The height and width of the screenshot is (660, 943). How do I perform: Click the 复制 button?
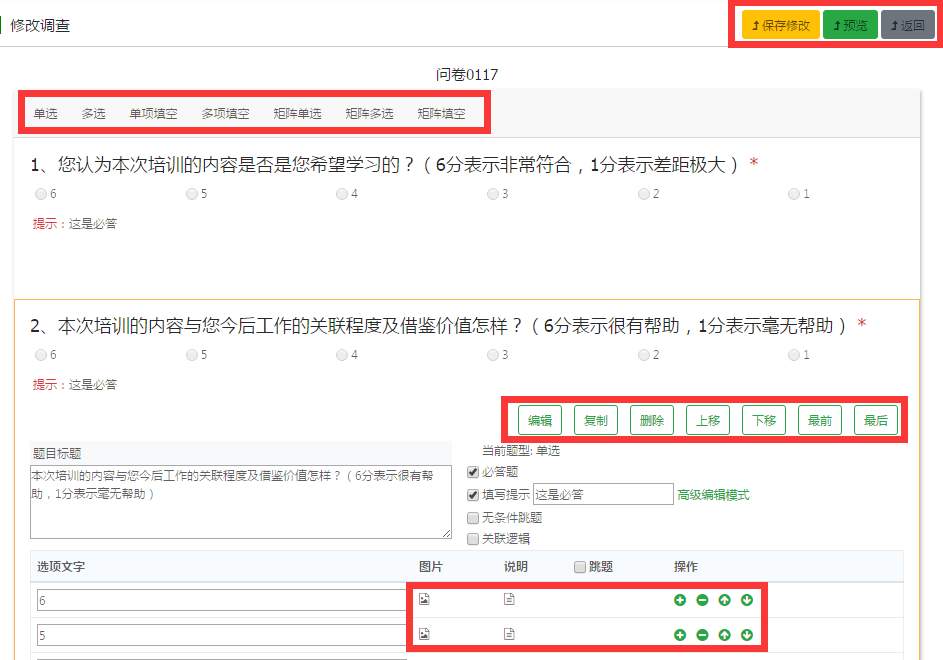coord(595,420)
